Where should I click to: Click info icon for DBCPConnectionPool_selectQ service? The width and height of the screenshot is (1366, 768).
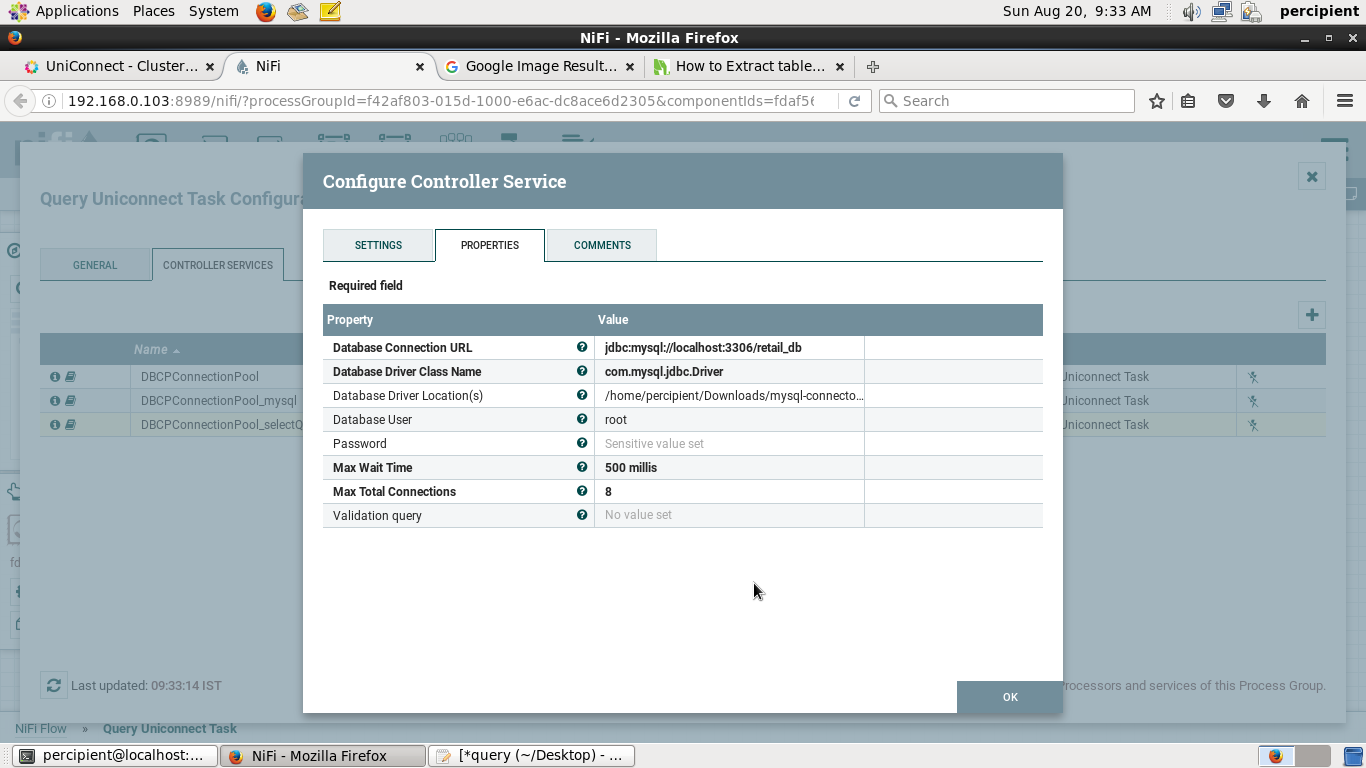pos(54,424)
